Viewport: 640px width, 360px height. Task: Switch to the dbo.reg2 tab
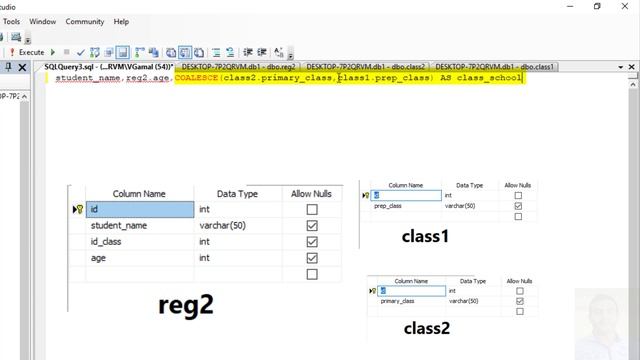(x=238, y=67)
